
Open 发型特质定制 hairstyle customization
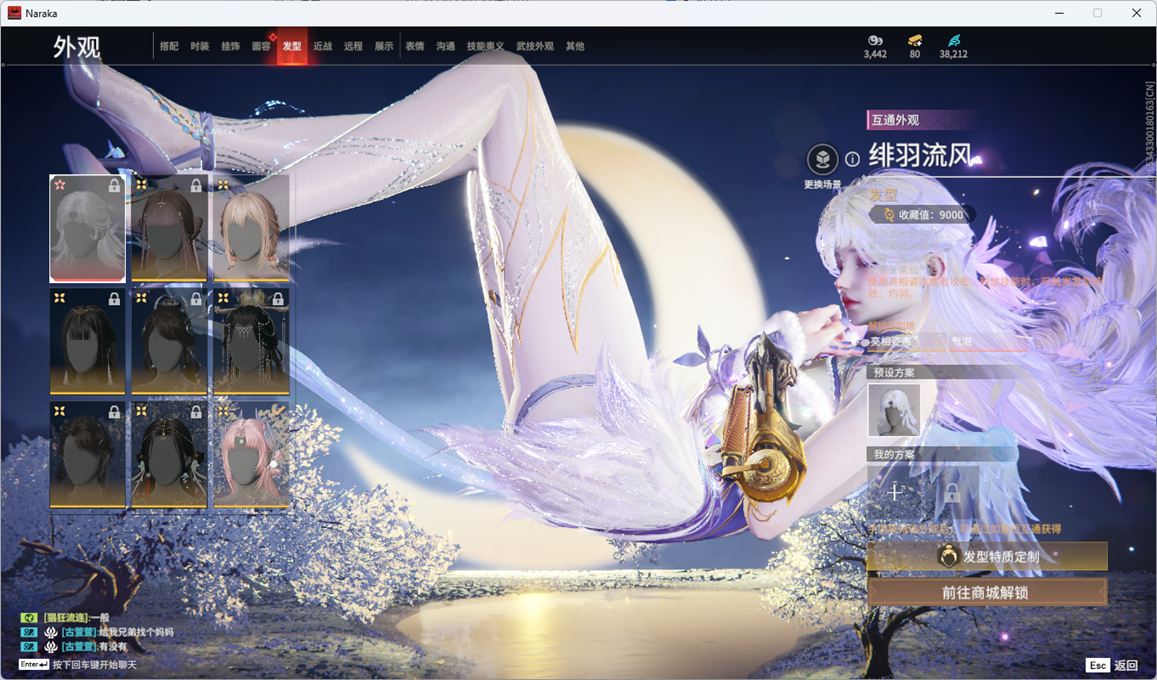coord(987,556)
